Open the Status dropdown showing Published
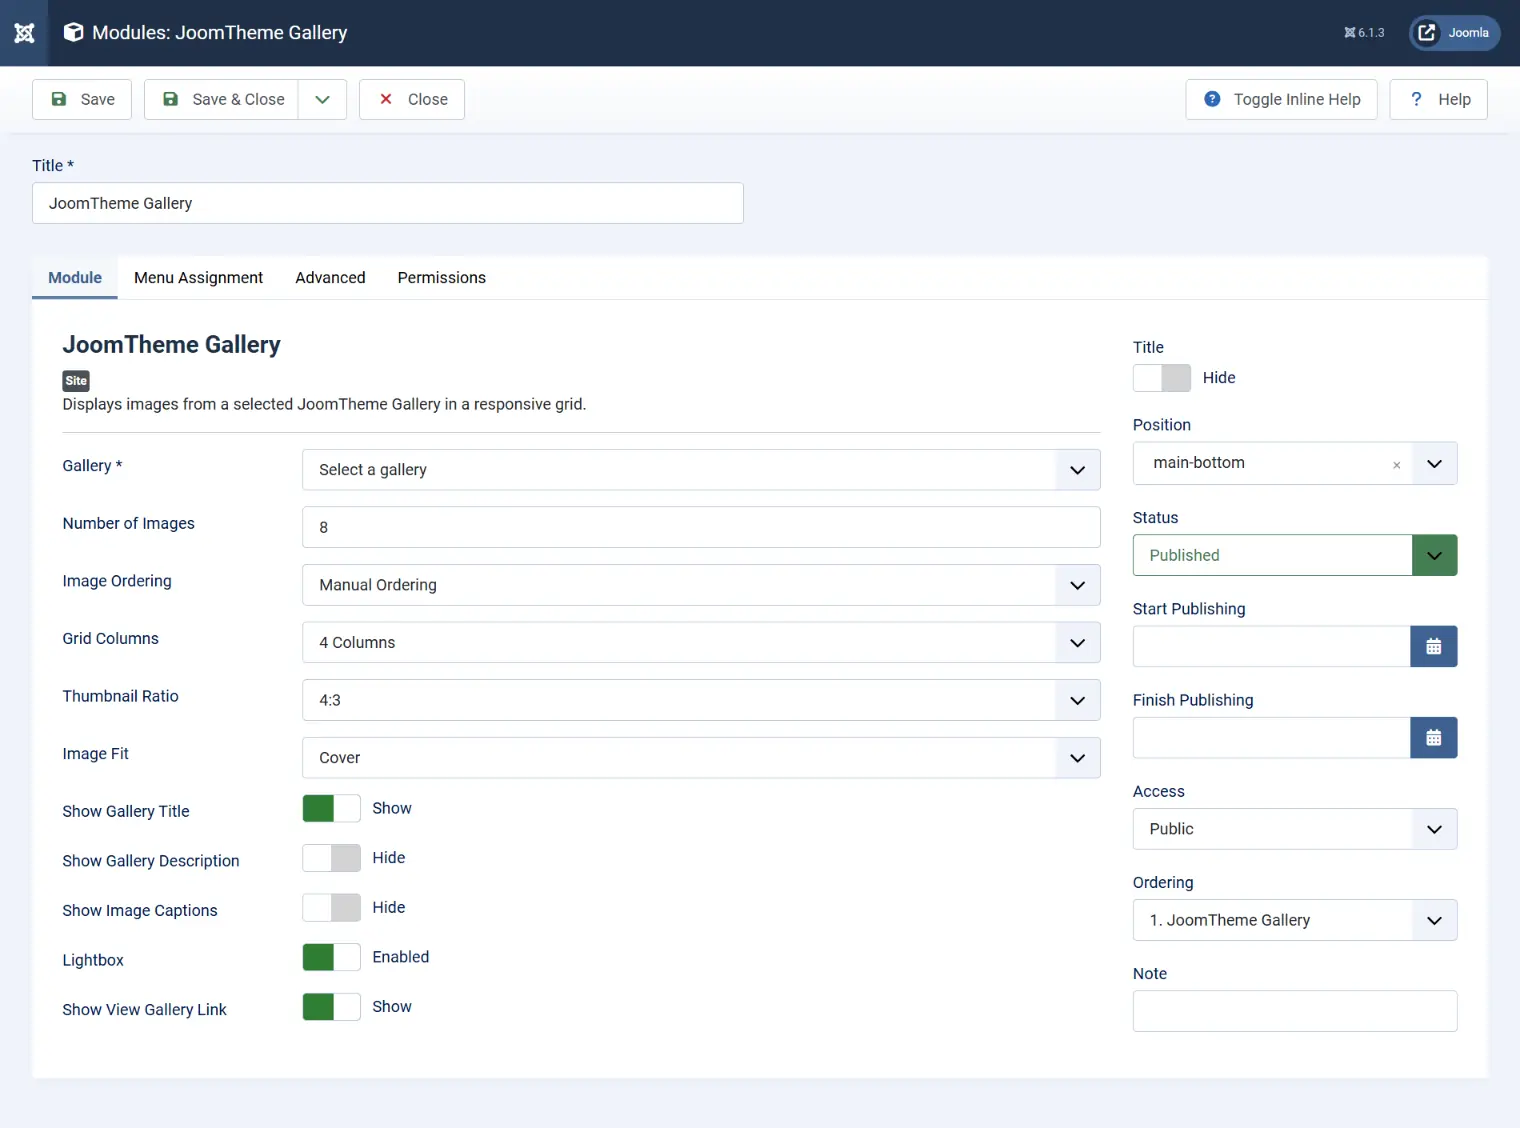Viewport: 1520px width, 1128px height. tap(1294, 555)
